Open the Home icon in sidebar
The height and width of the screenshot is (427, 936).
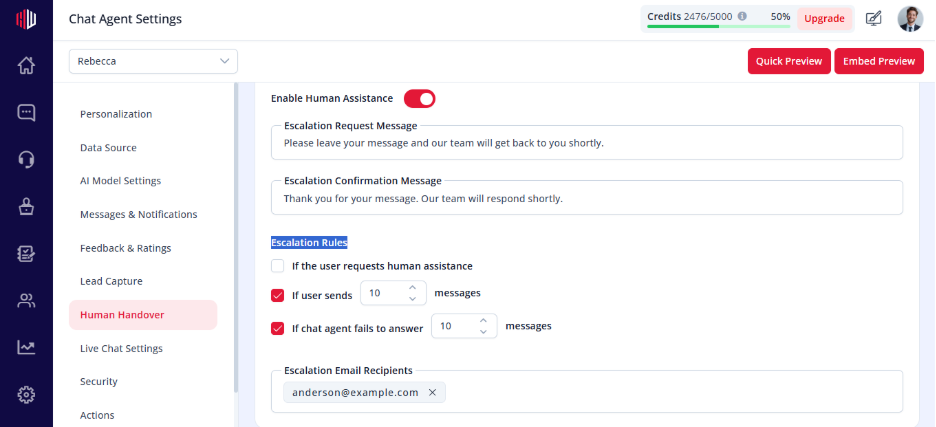26,65
